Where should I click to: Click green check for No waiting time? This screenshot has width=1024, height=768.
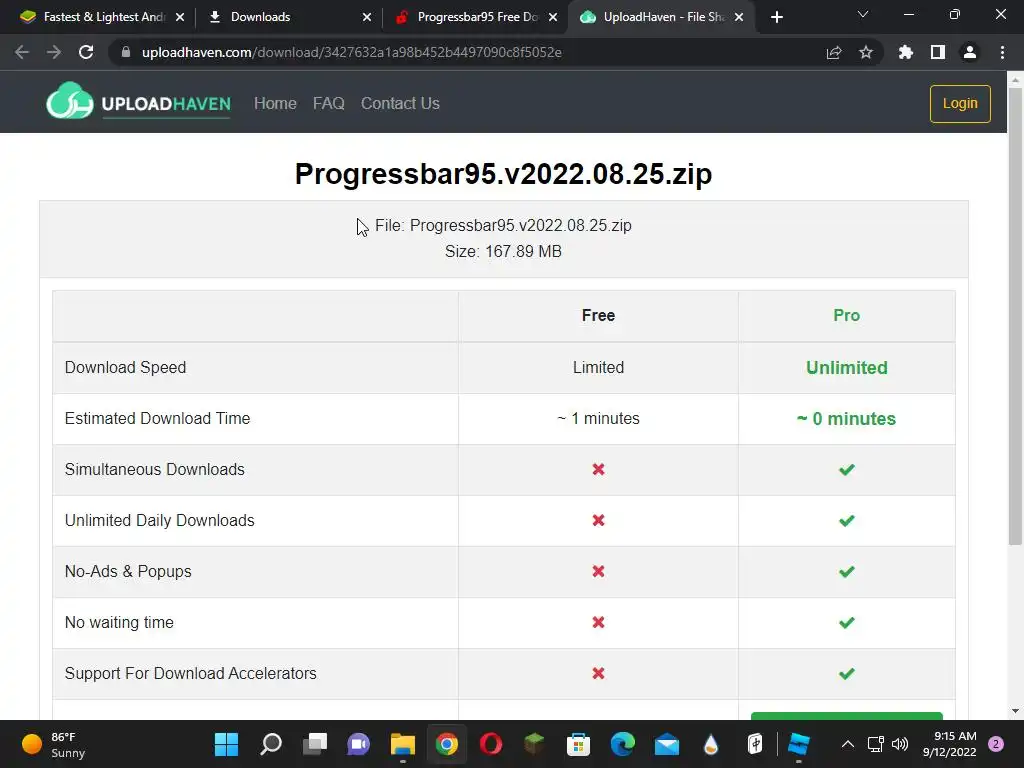[x=846, y=622]
